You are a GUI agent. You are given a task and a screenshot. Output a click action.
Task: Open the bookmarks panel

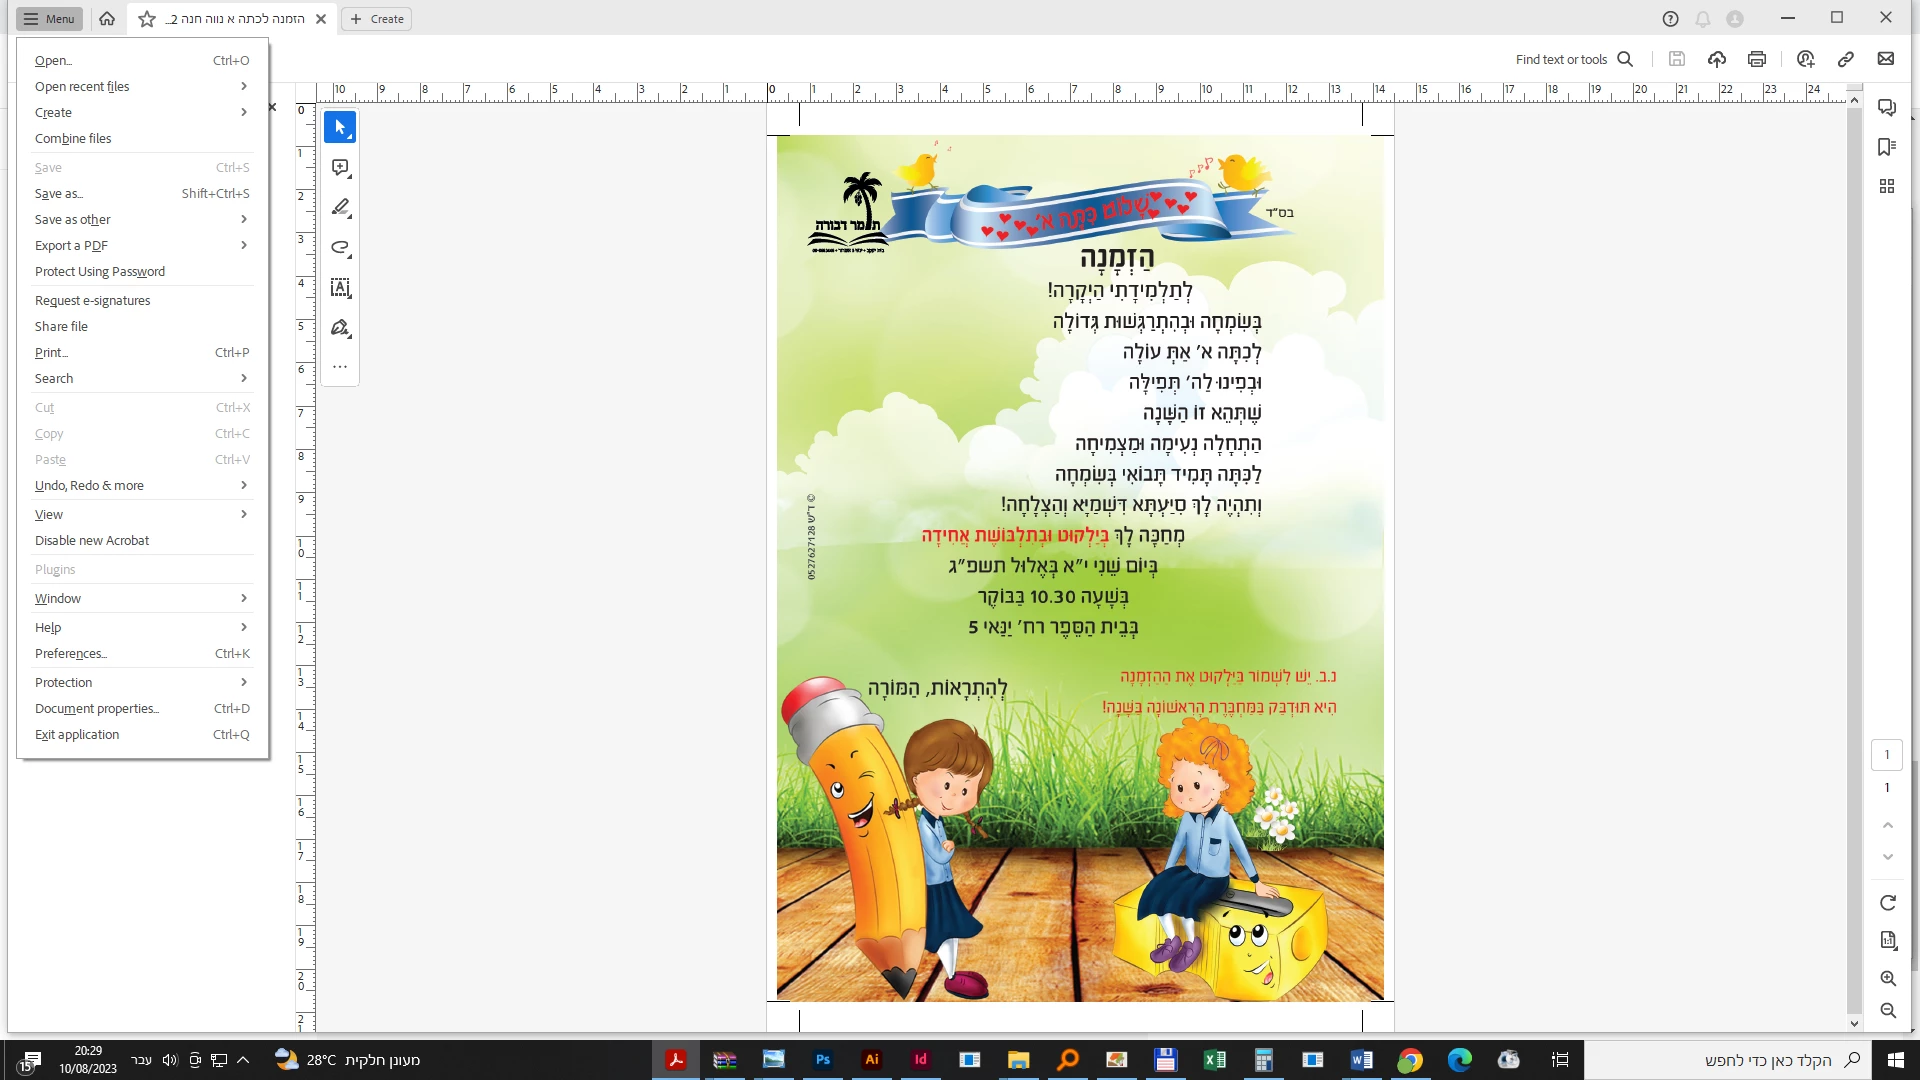point(1887,147)
